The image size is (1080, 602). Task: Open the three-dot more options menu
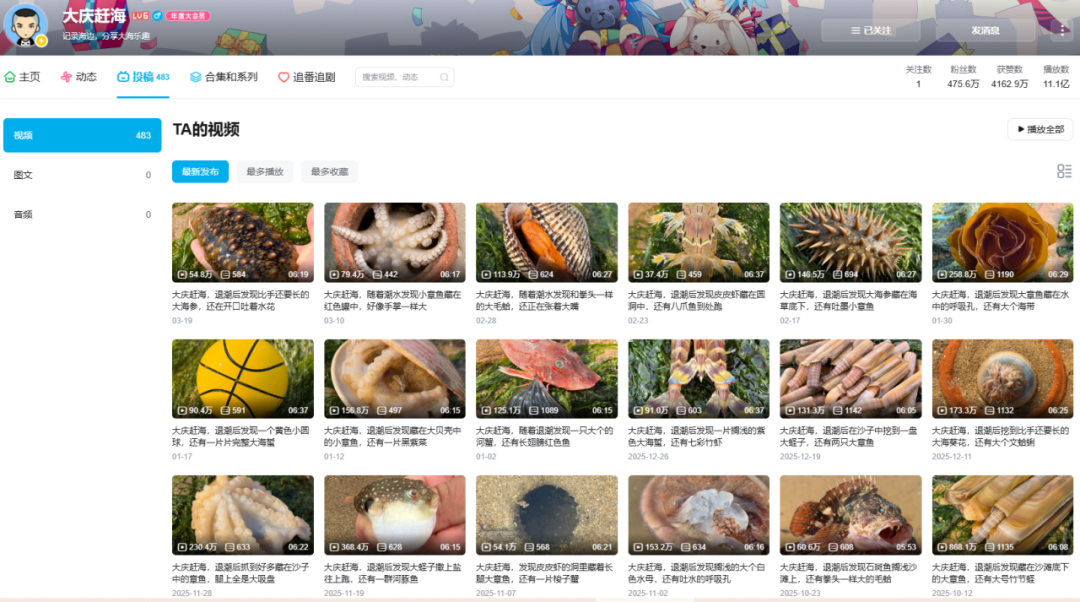(1062, 30)
